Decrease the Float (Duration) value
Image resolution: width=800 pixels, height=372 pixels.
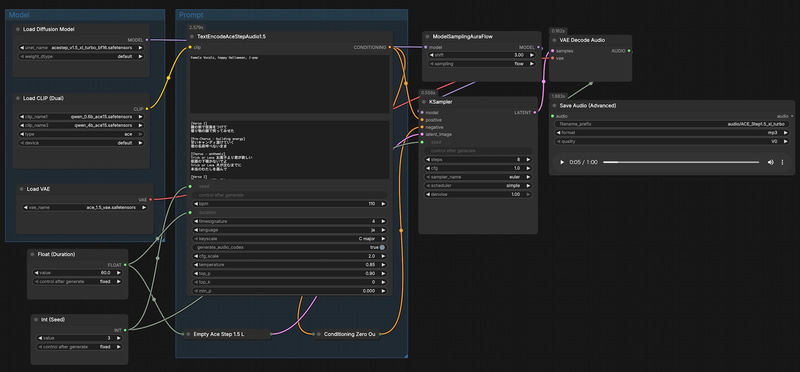tap(36, 272)
